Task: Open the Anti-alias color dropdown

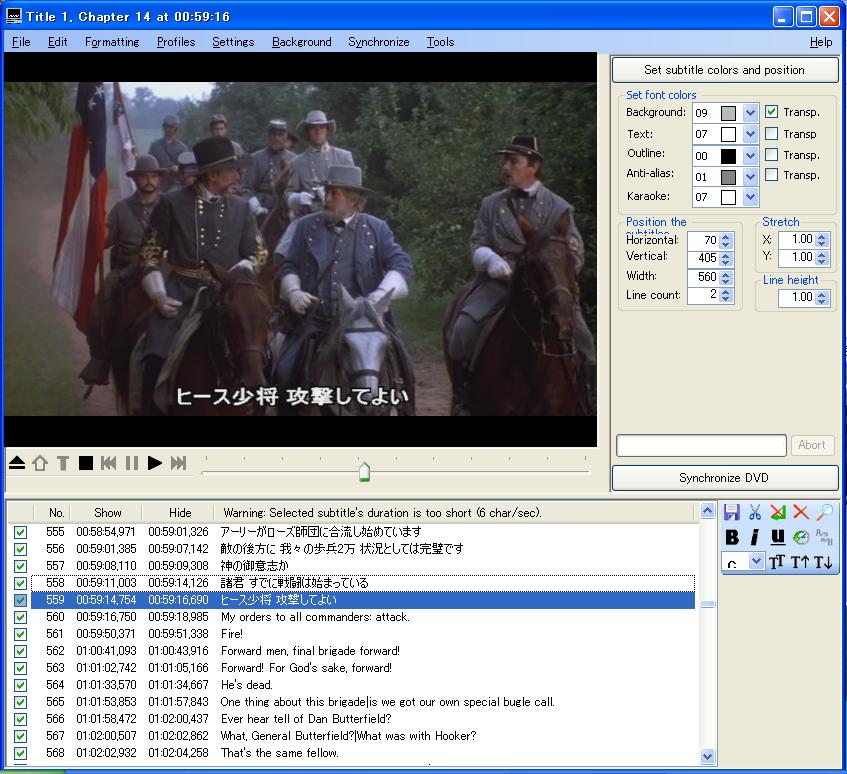Action: (x=750, y=176)
